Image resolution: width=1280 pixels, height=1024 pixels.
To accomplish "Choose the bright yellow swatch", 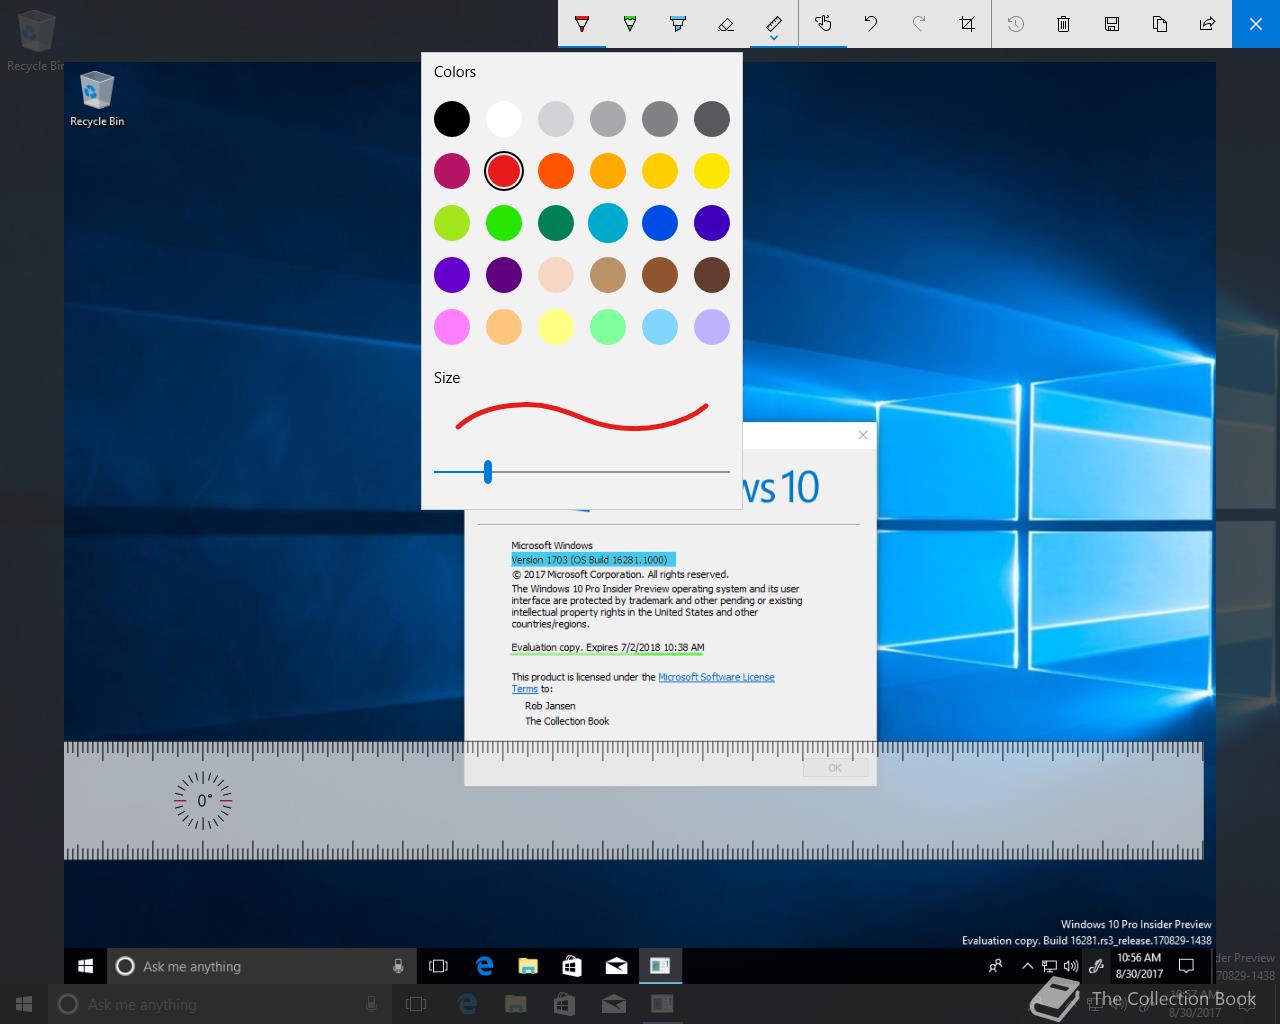I will 712,171.
